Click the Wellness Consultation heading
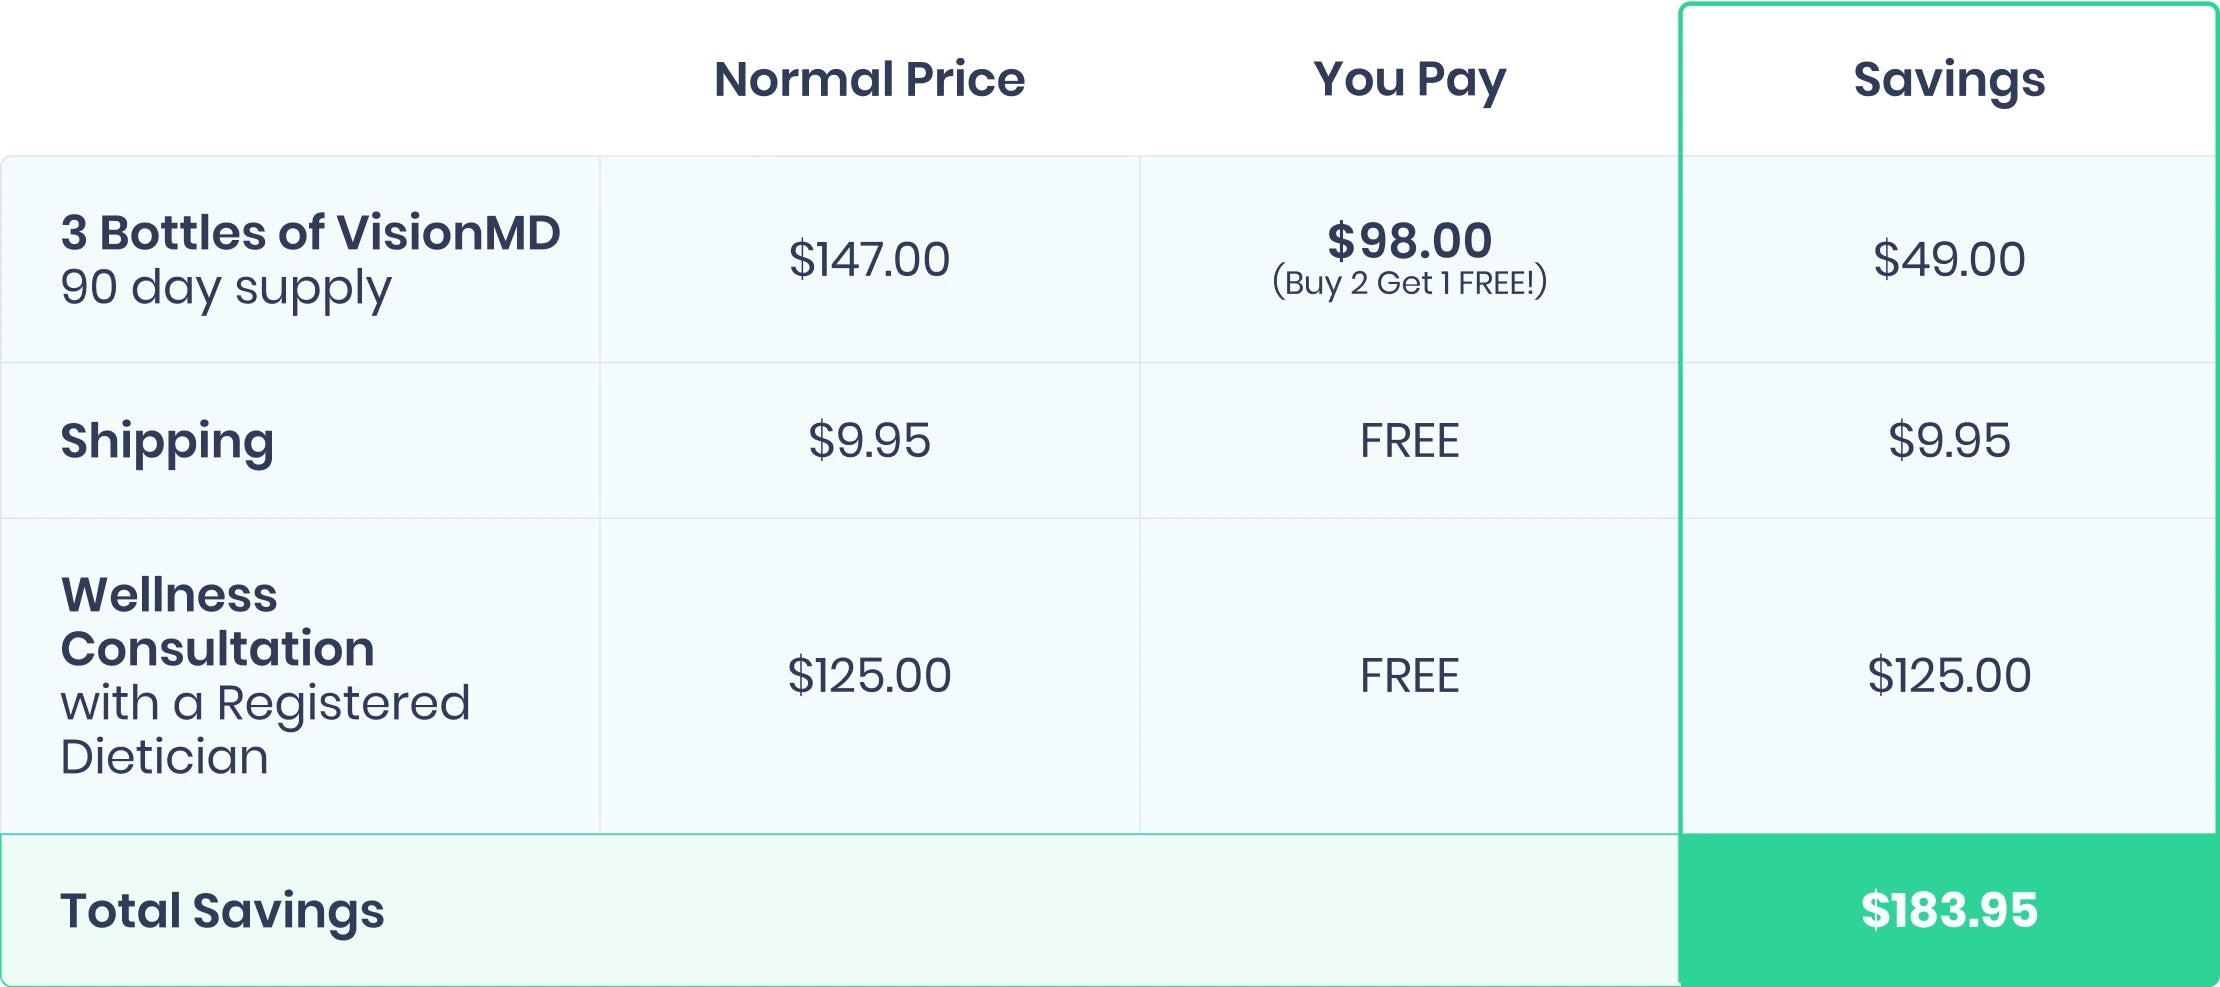This screenshot has height=987, width=2220. (217, 621)
